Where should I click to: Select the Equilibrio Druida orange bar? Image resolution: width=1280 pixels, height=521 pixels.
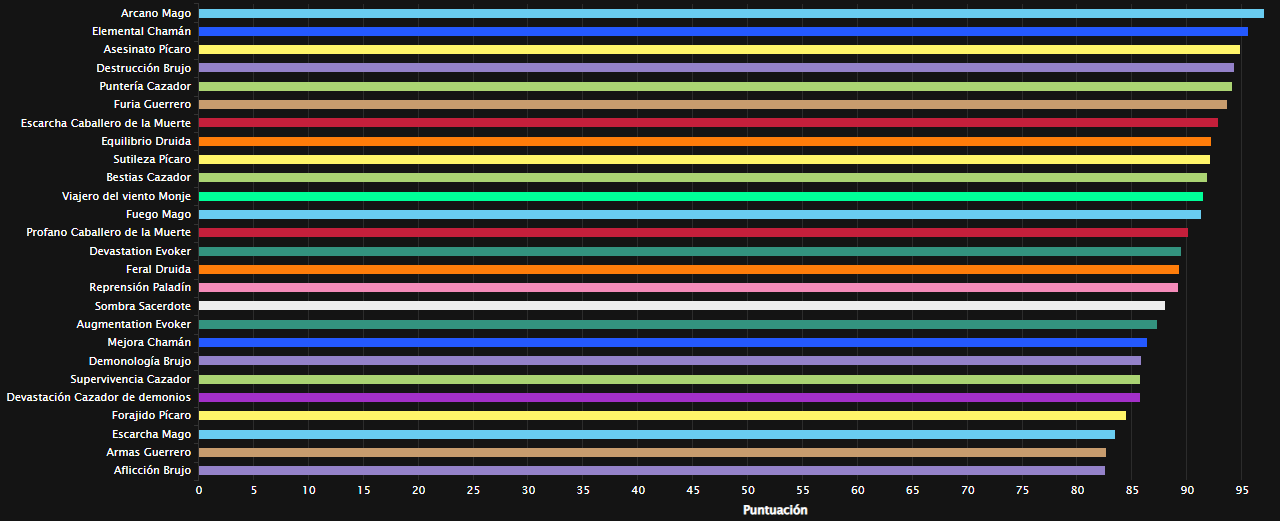(704, 142)
